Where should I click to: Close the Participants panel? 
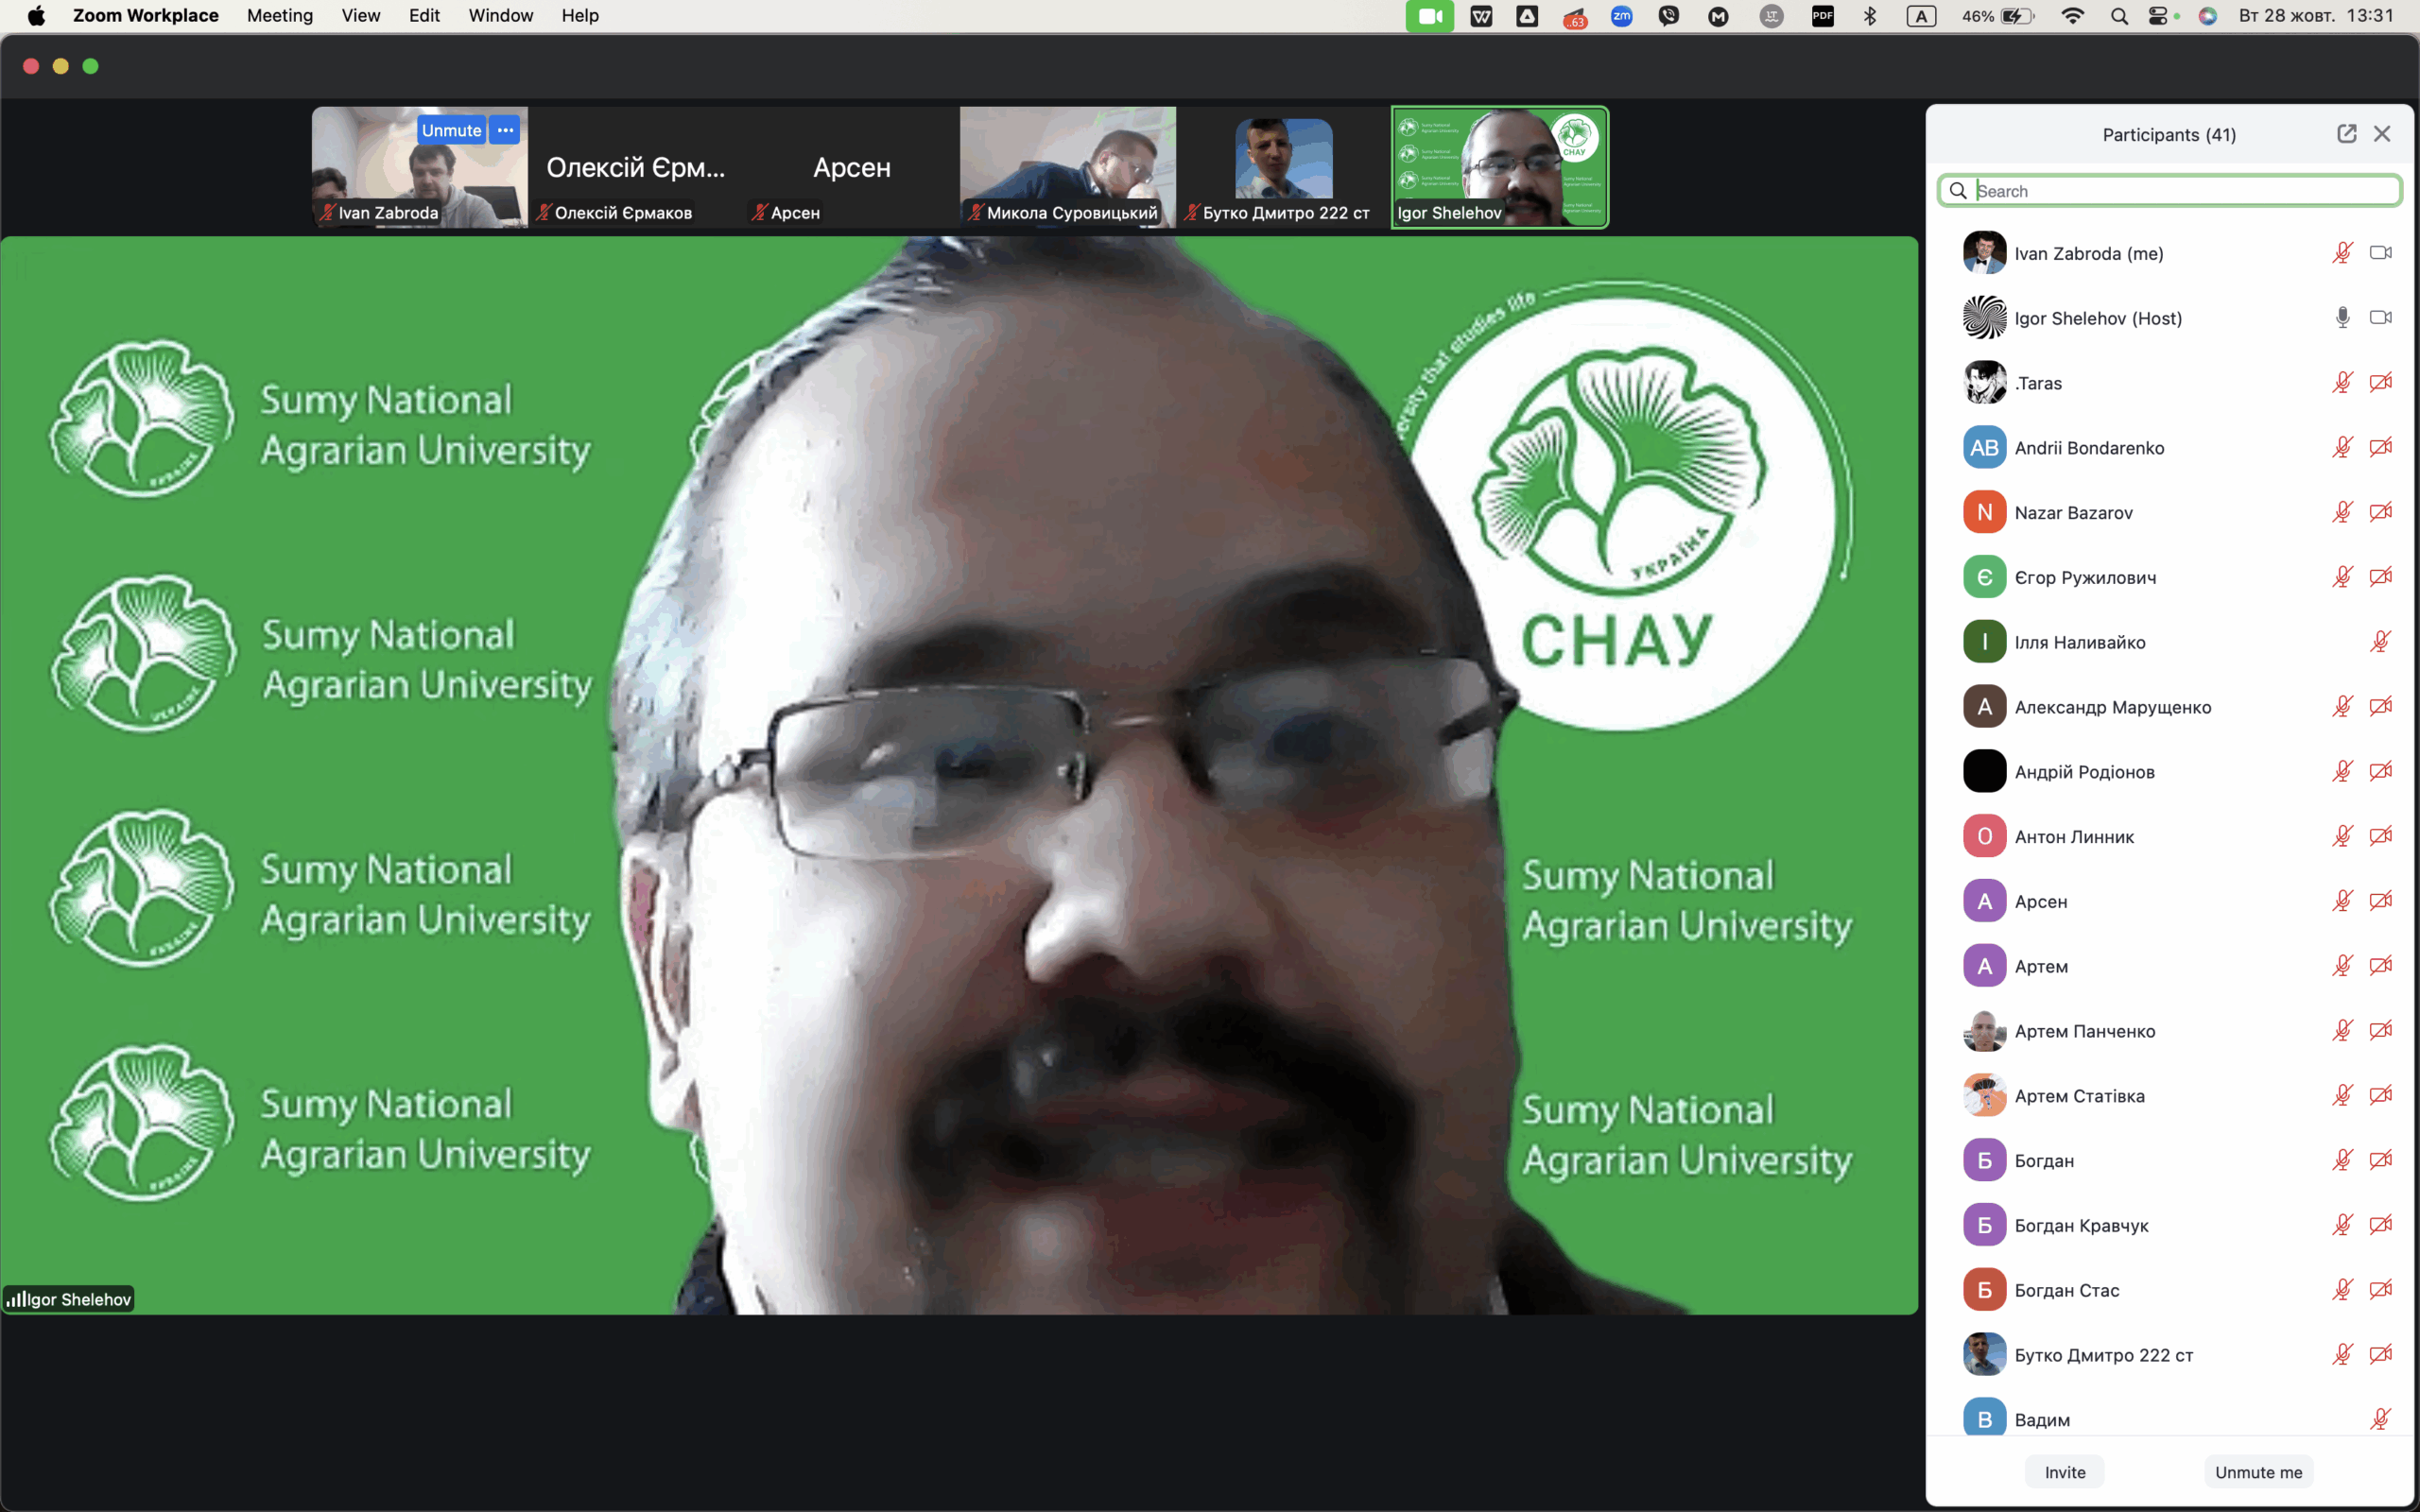pos(2382,134)
